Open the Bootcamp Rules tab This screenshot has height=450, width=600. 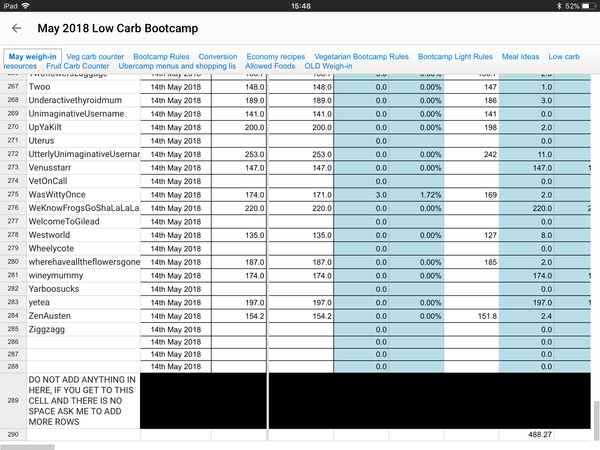[x=162, y=57]
